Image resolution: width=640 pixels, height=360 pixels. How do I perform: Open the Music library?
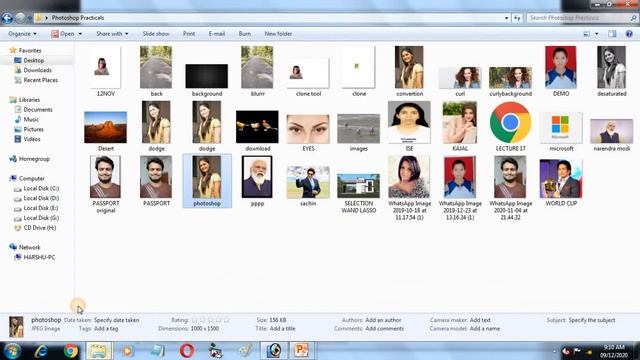[x=31, y=119]
